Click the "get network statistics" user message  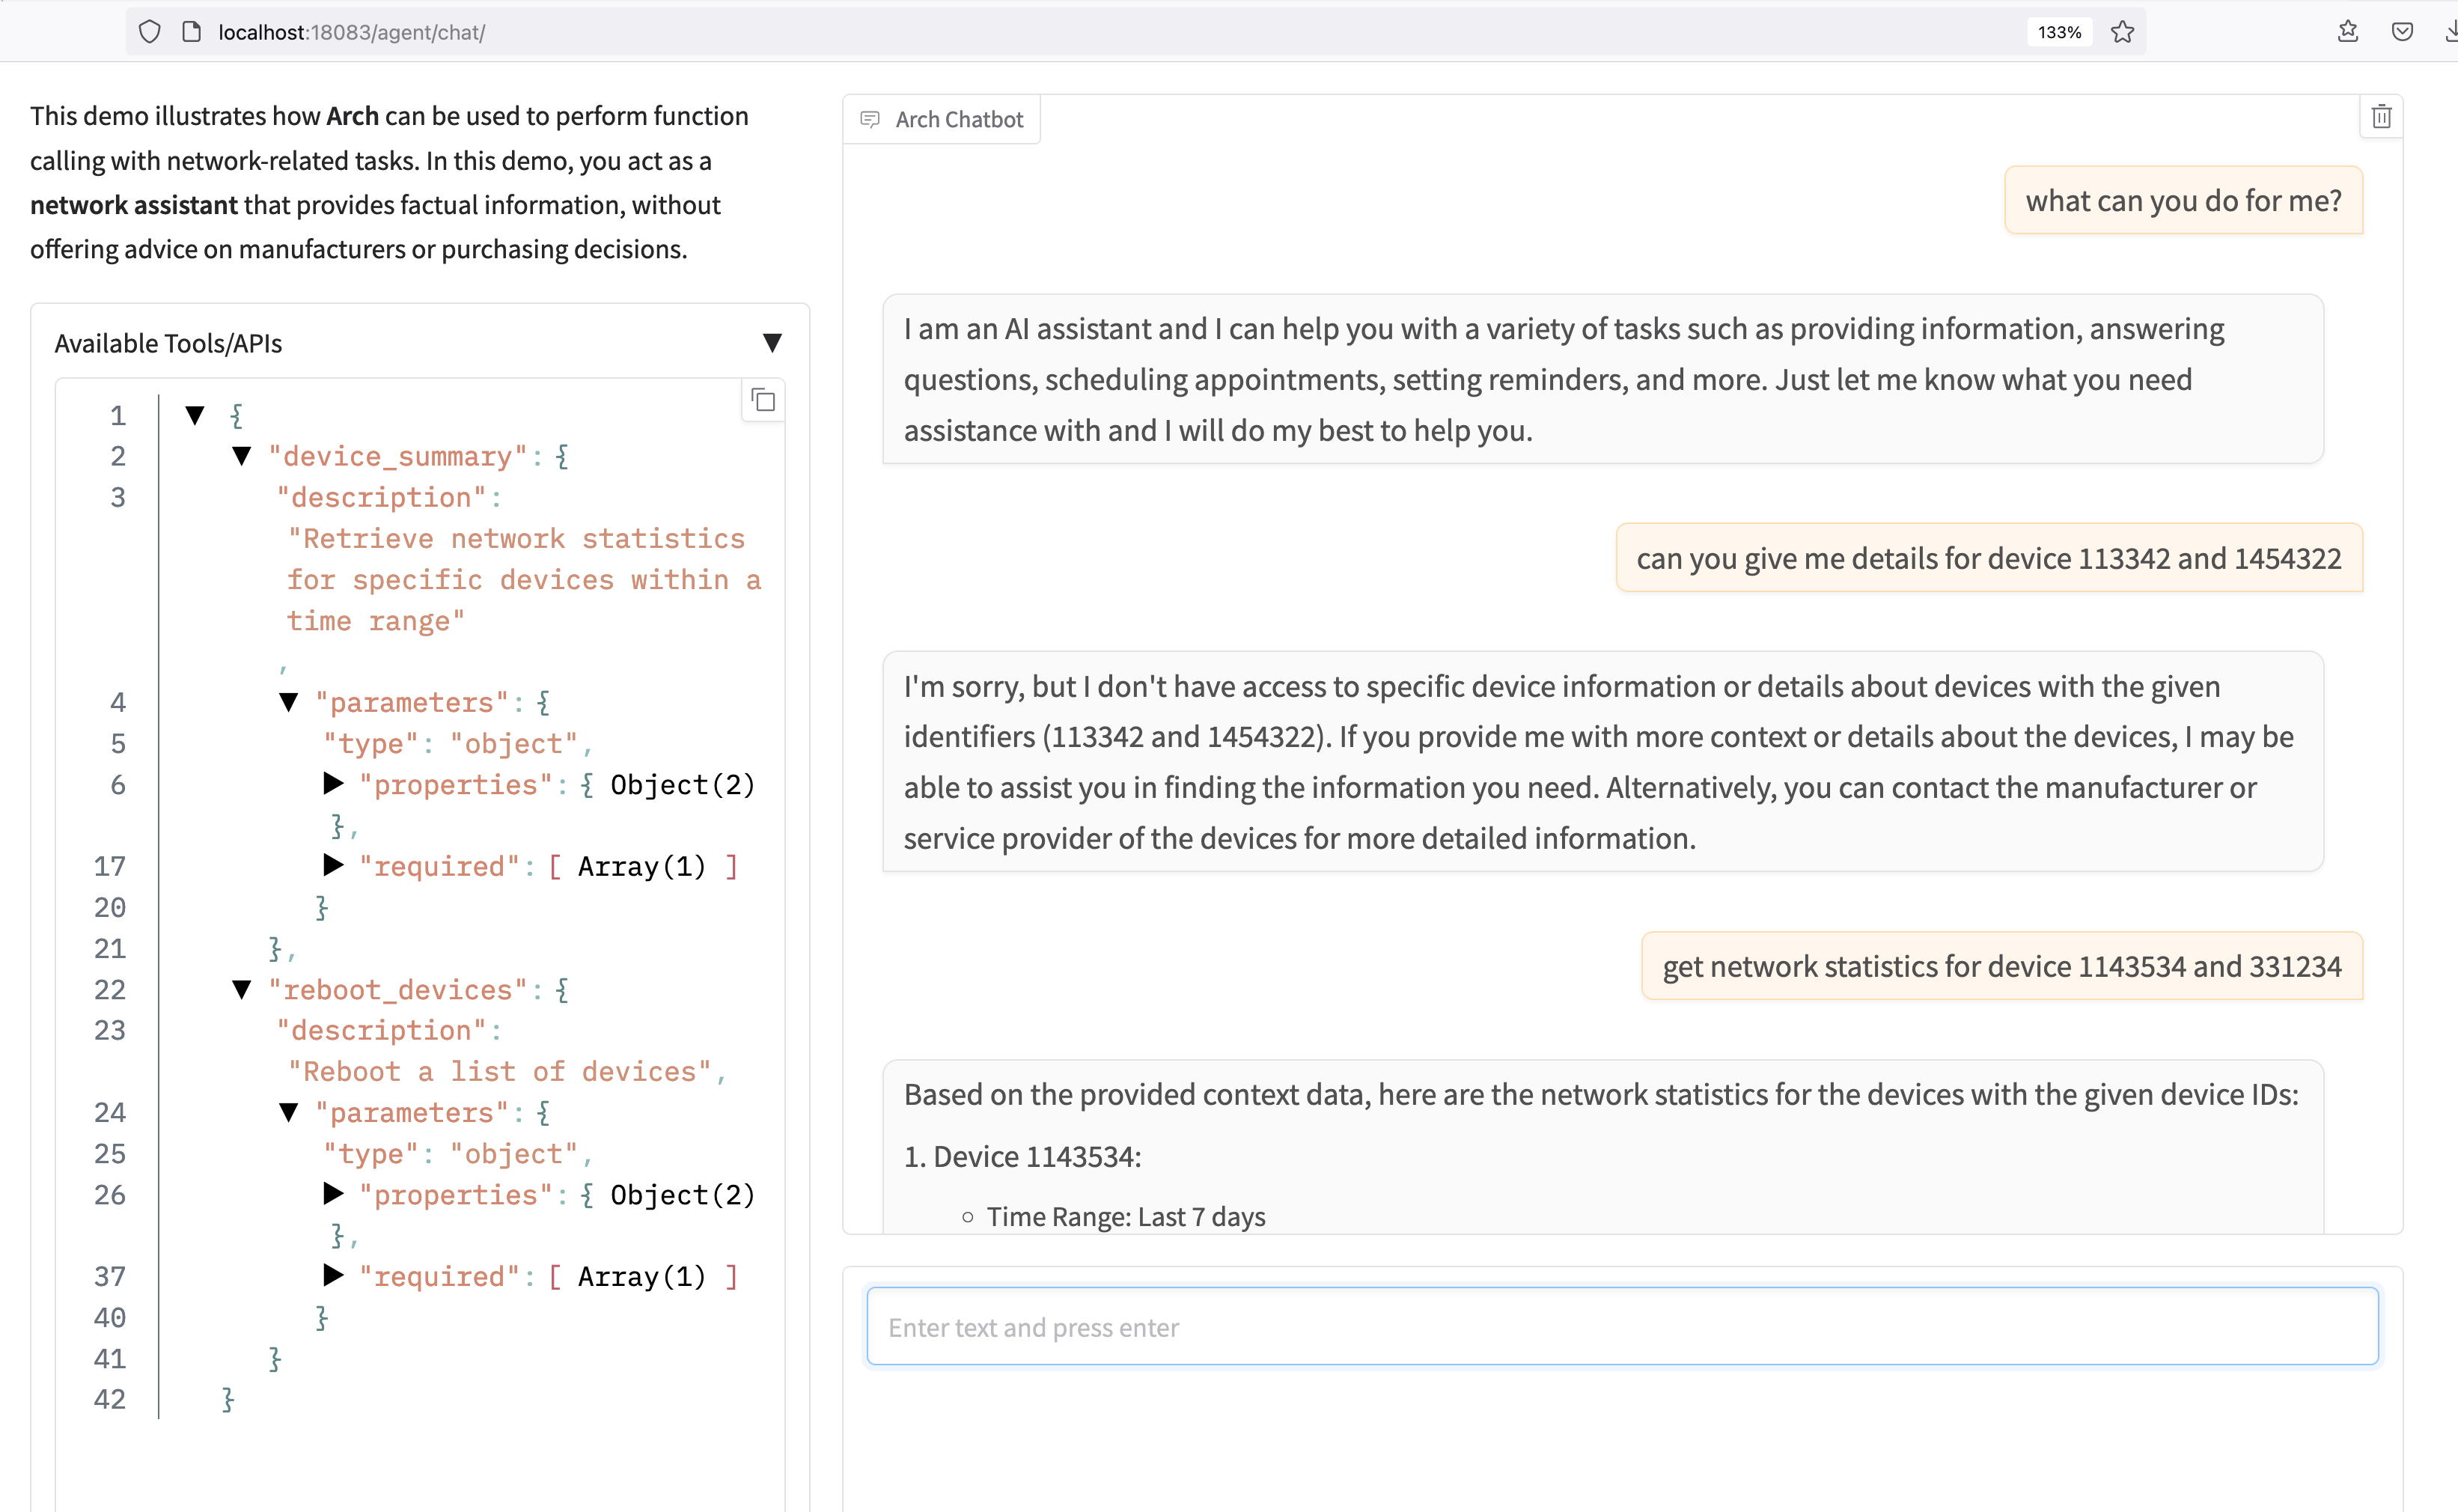tap(2002, 967)
